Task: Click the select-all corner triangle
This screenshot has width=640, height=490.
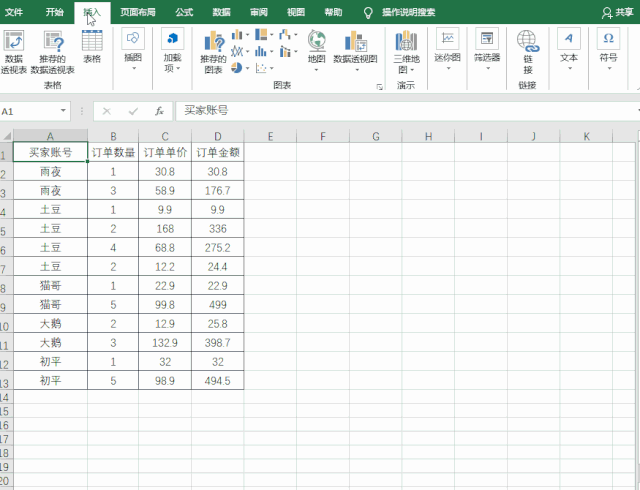Action: click(x=7, y=136)
